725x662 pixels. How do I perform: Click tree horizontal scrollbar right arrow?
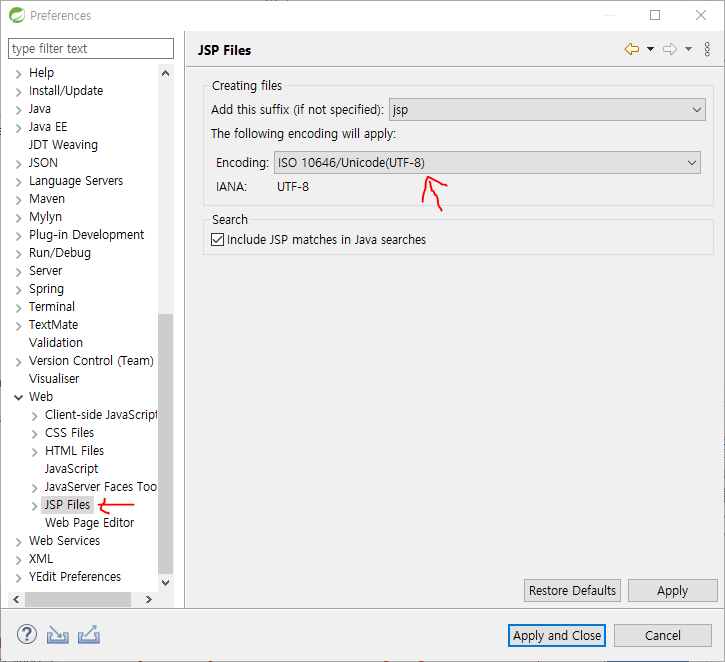(x=148, y=600)
